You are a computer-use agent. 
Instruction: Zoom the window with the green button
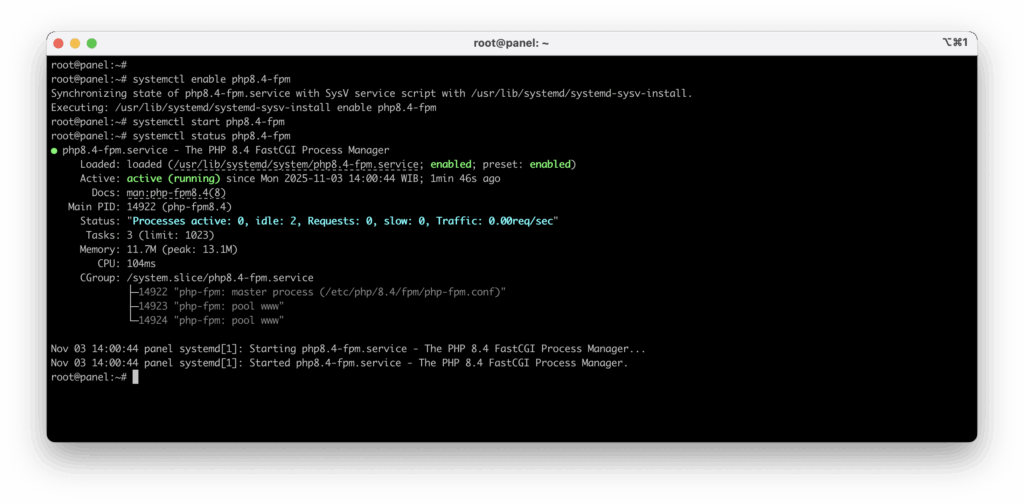[x=92, y=43]
